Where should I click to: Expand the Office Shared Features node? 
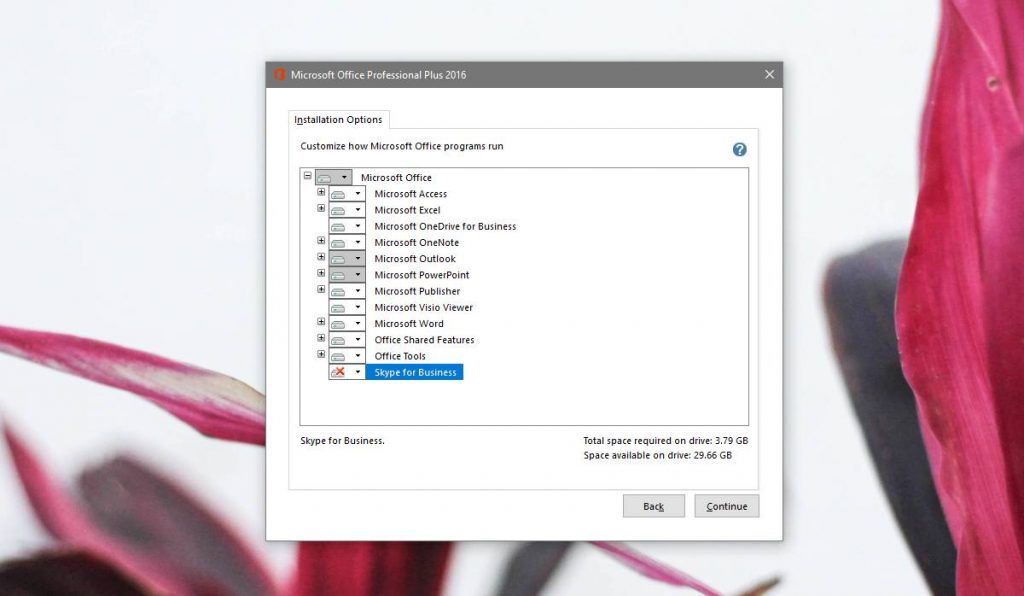point(321,338)
